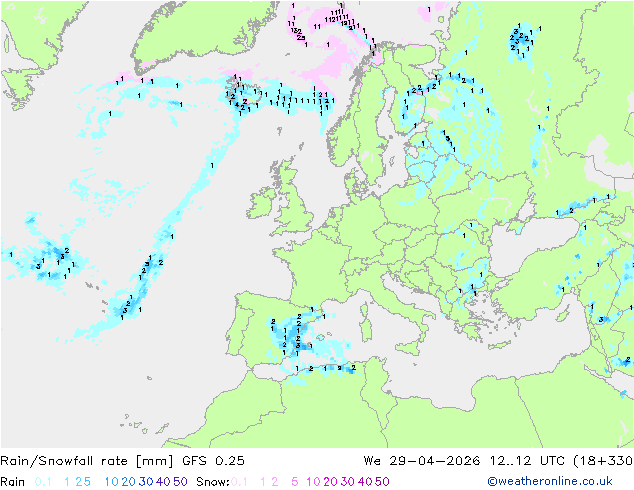The width and height of the screenshot is (634, 490).
Task: Click the weatheronline.co.uk copyright link
Action: click(550, 481)
